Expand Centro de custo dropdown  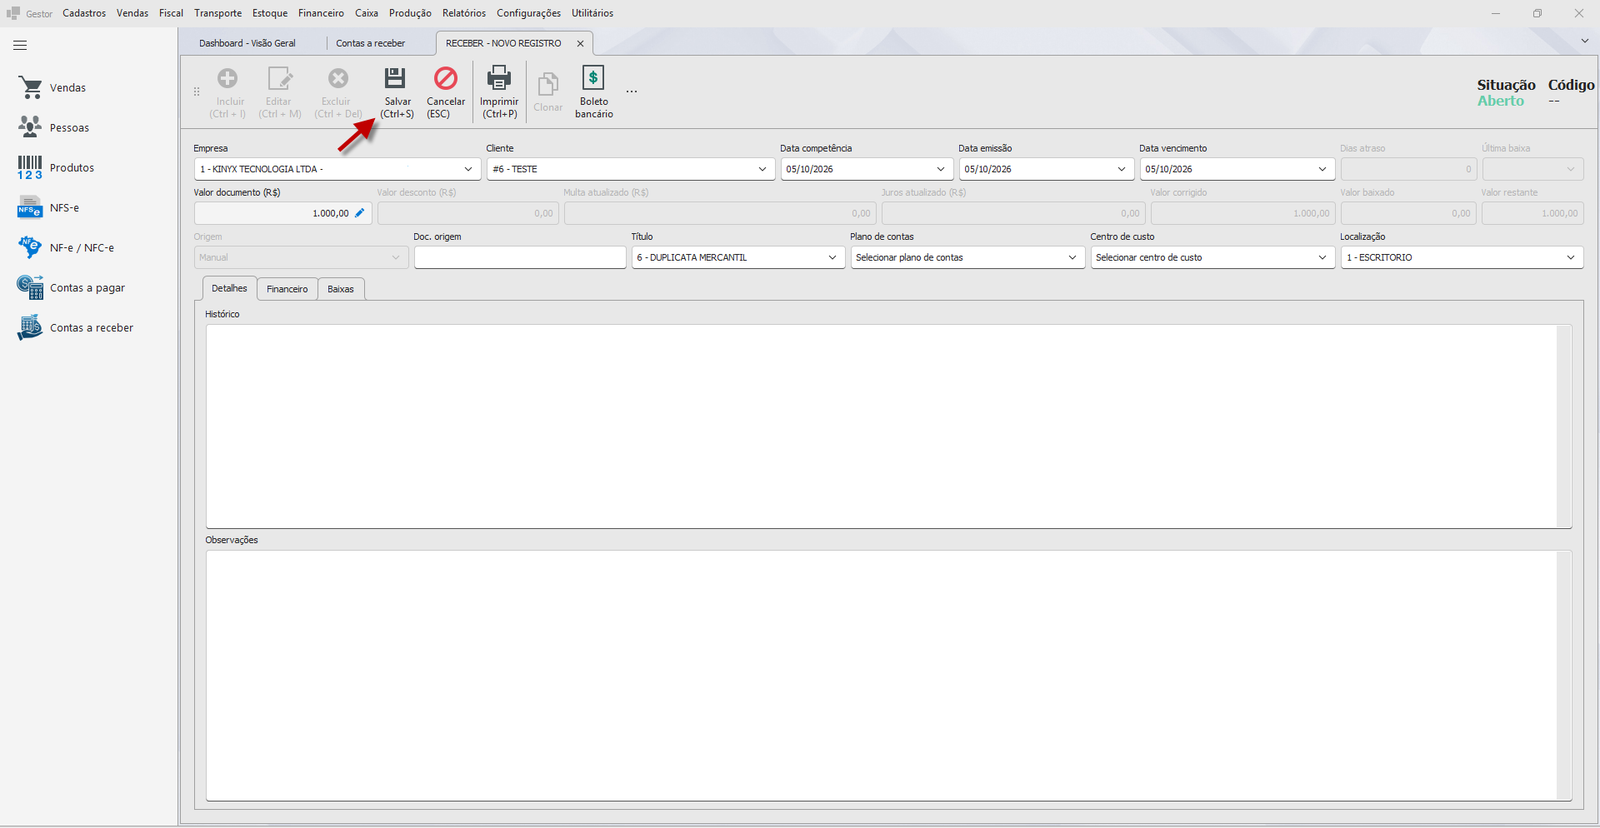click(1322, 257)
